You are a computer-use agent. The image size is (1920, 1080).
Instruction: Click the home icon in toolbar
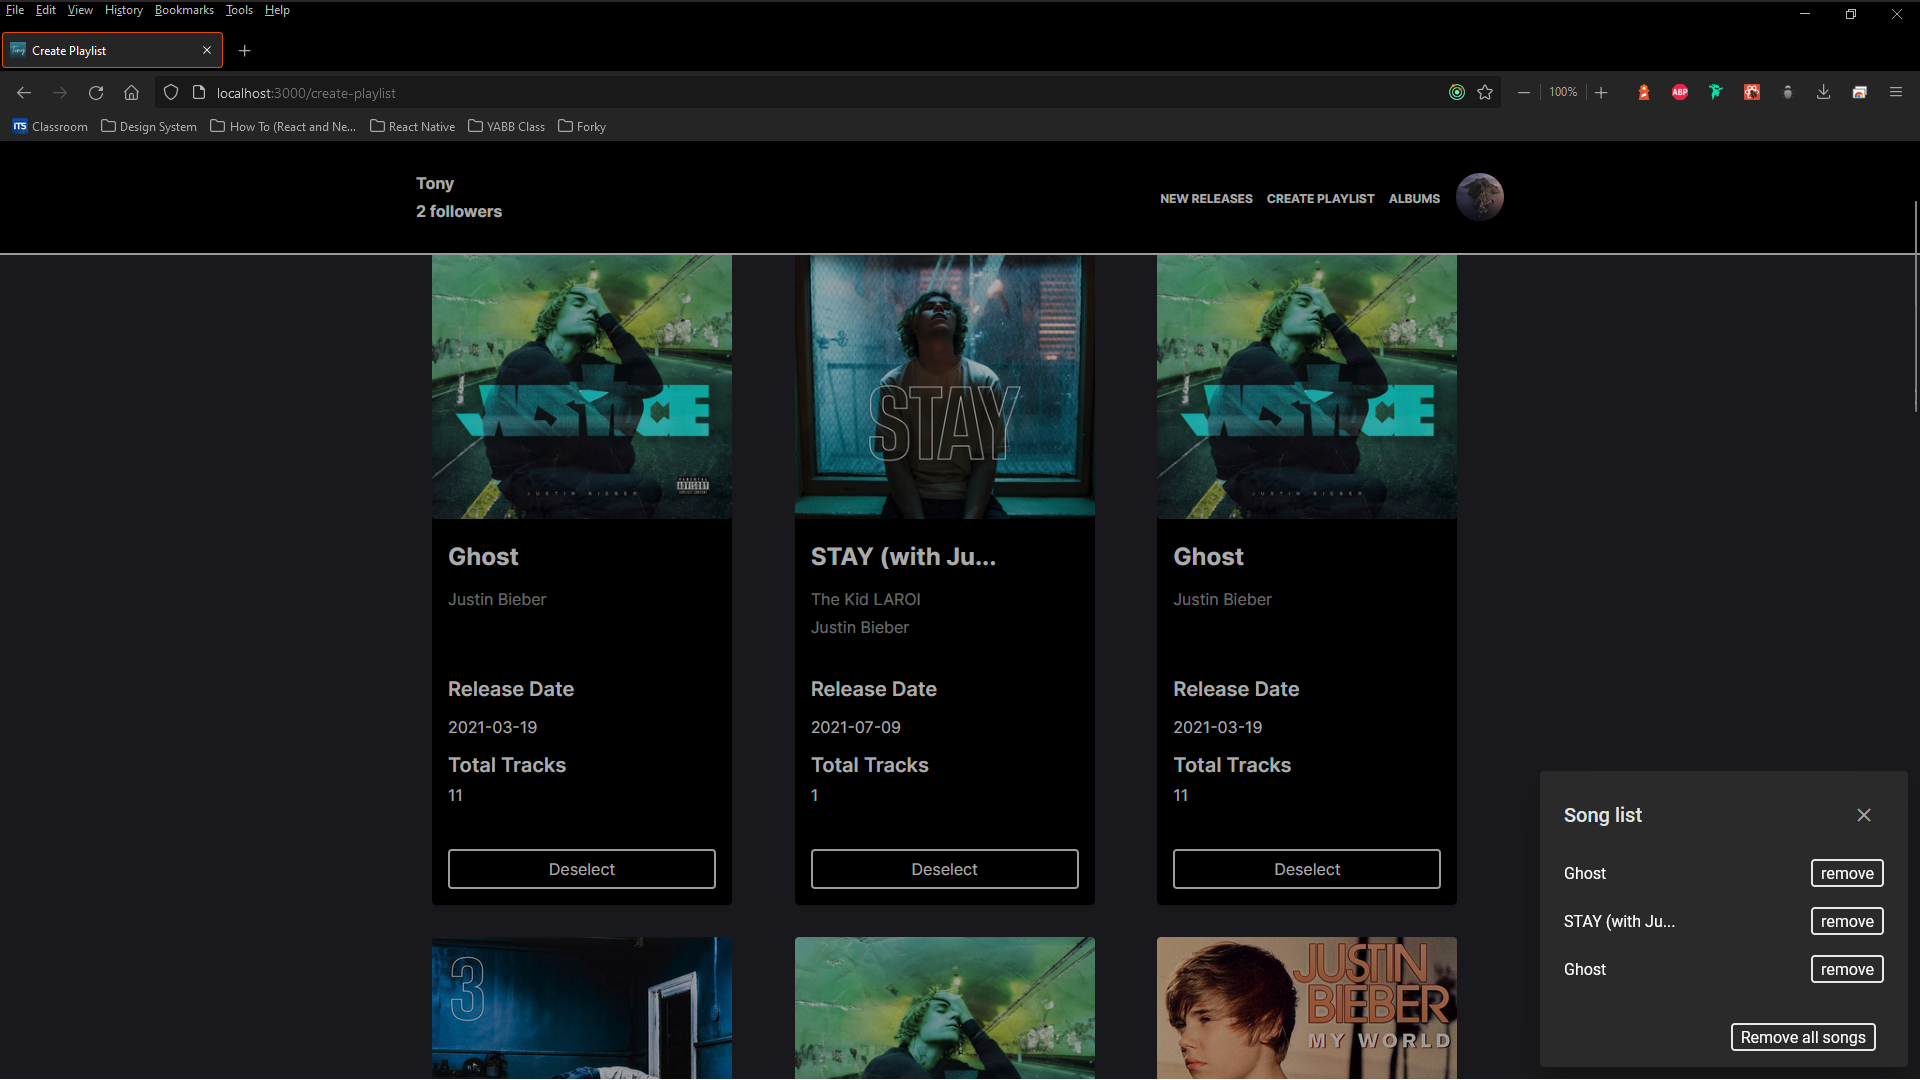[131, 93]
